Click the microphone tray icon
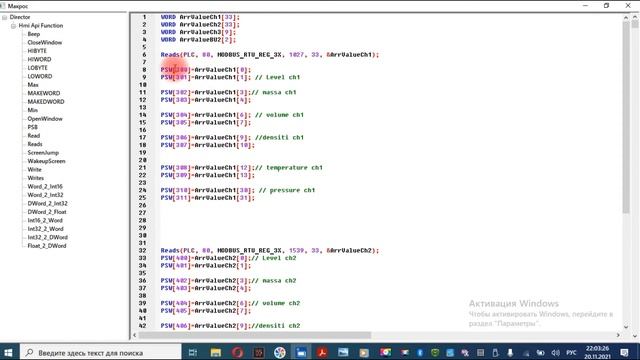This screenshot has width=640, height=360. [510, 353]
